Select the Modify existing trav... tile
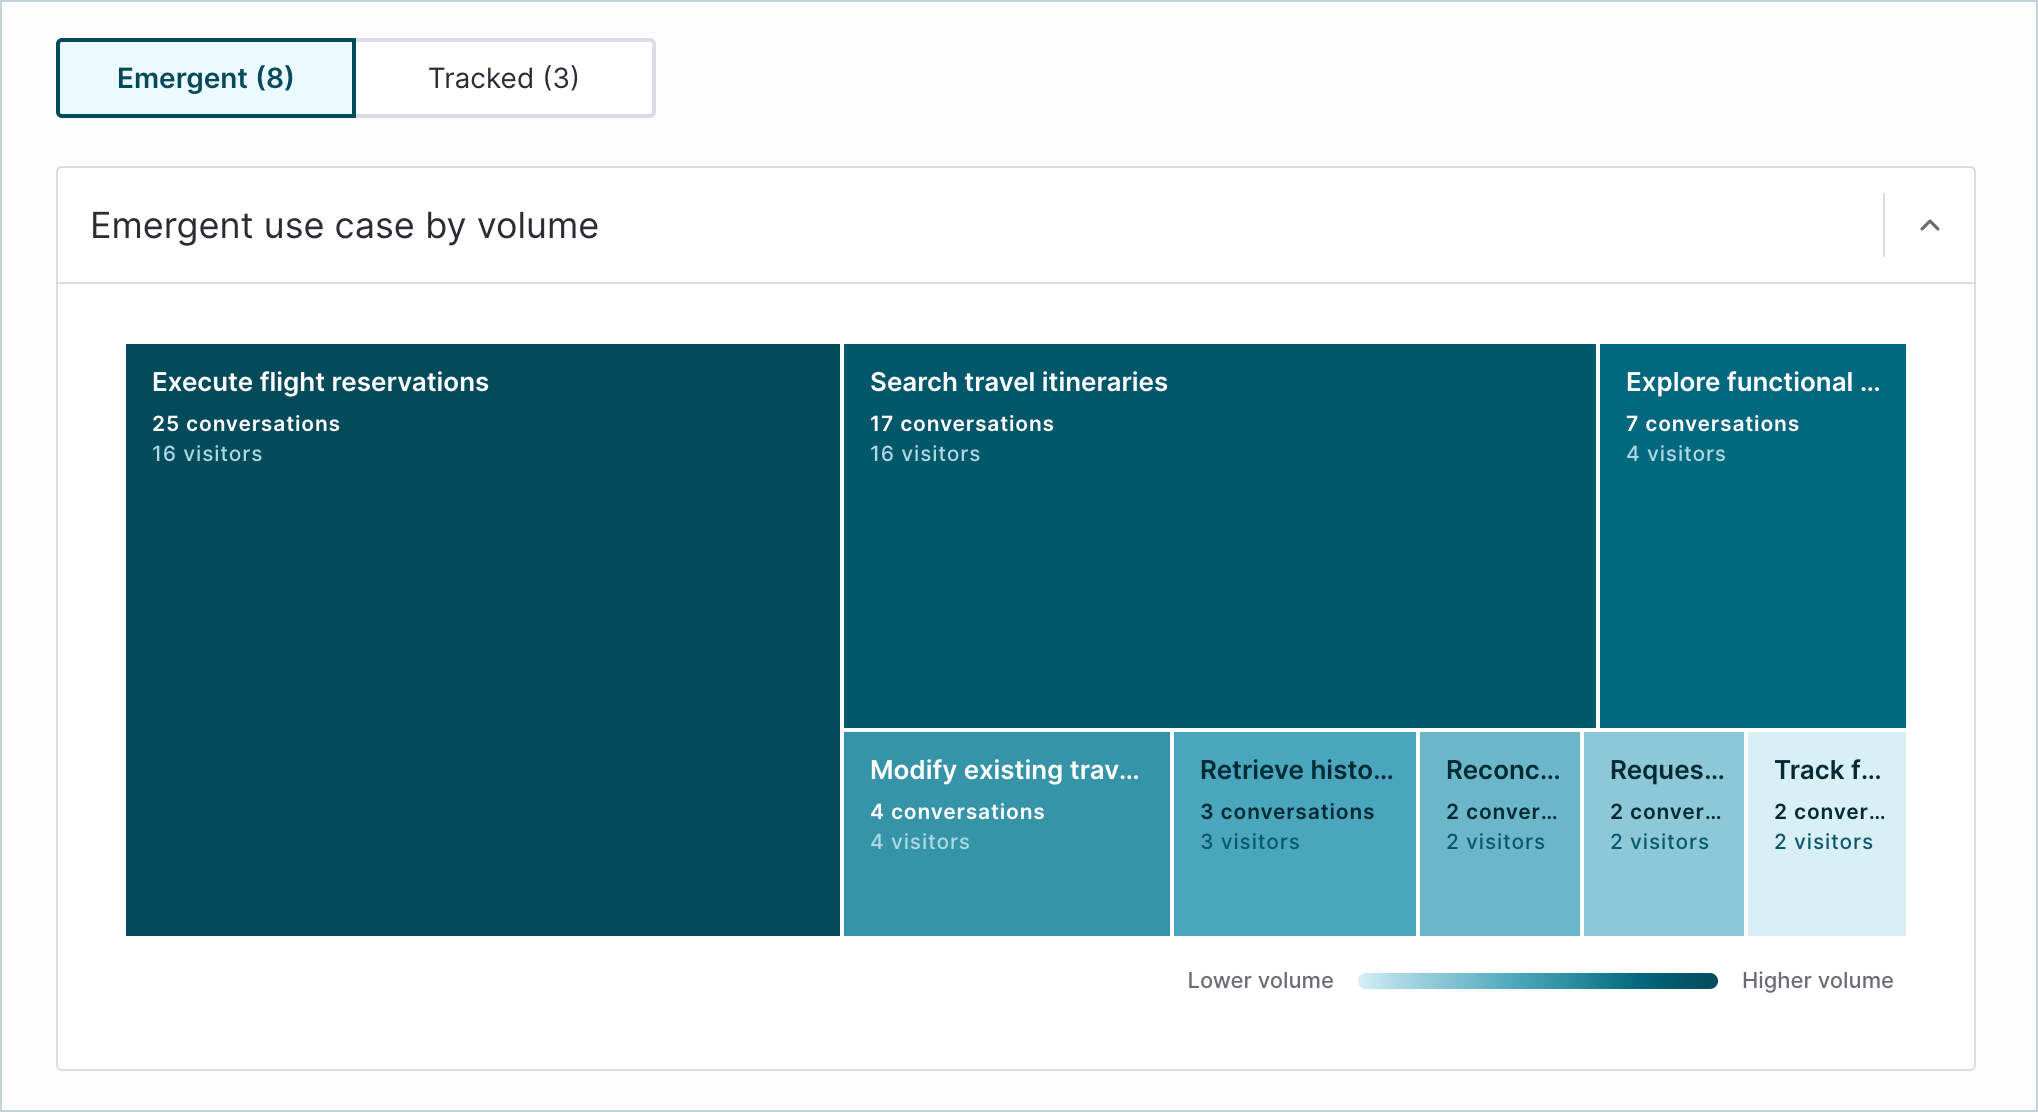This screenshot has height=1112, width=2038. click(1007, 834)
